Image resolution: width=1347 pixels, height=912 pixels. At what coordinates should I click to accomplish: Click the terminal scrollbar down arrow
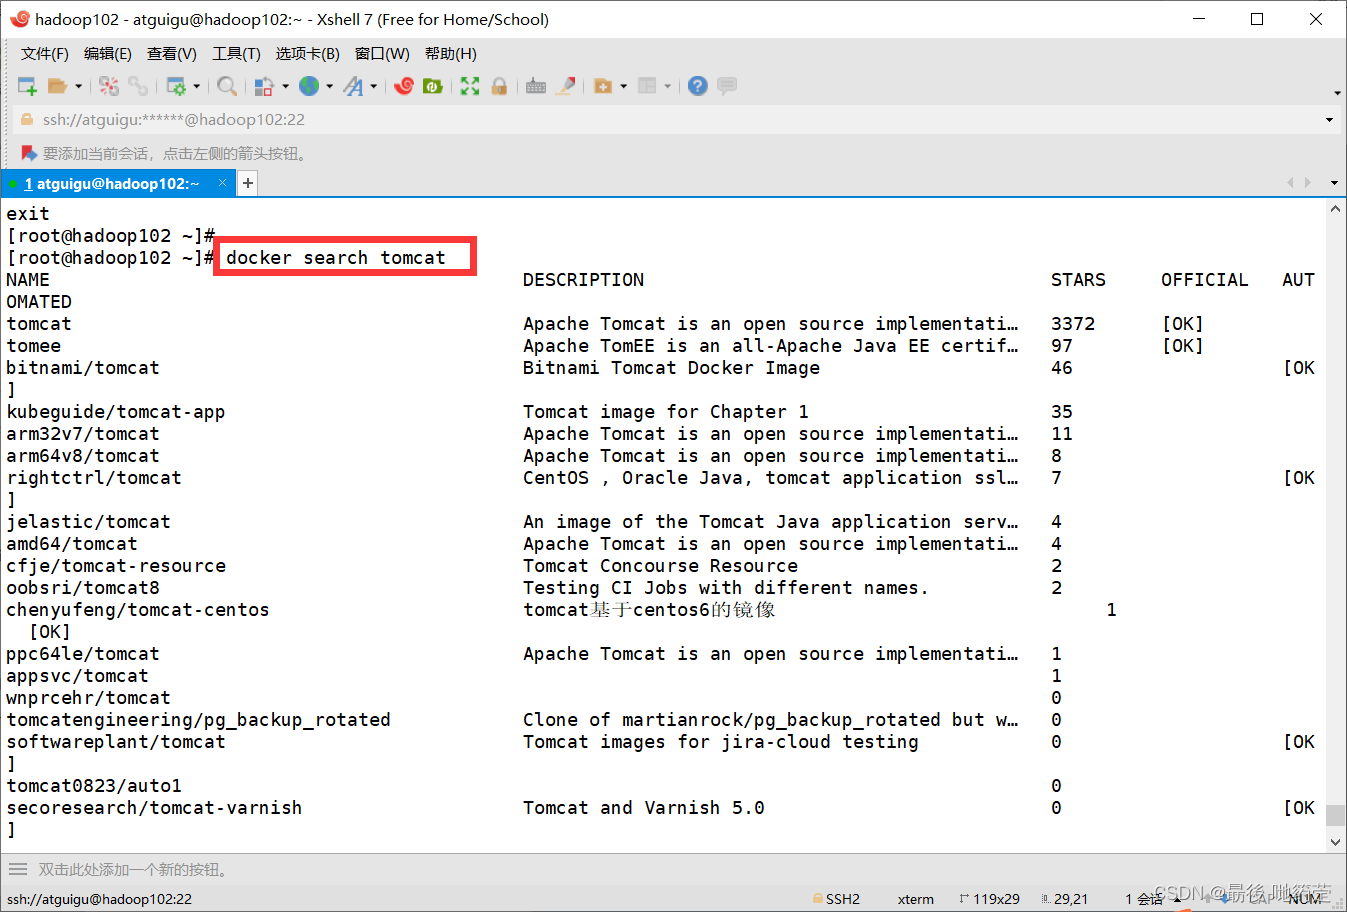(x=1335, y=842)
